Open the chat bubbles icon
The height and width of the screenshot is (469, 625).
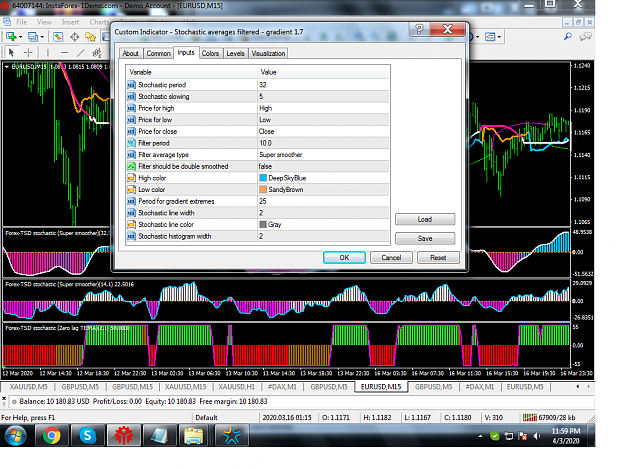click(x=585, y=37)
